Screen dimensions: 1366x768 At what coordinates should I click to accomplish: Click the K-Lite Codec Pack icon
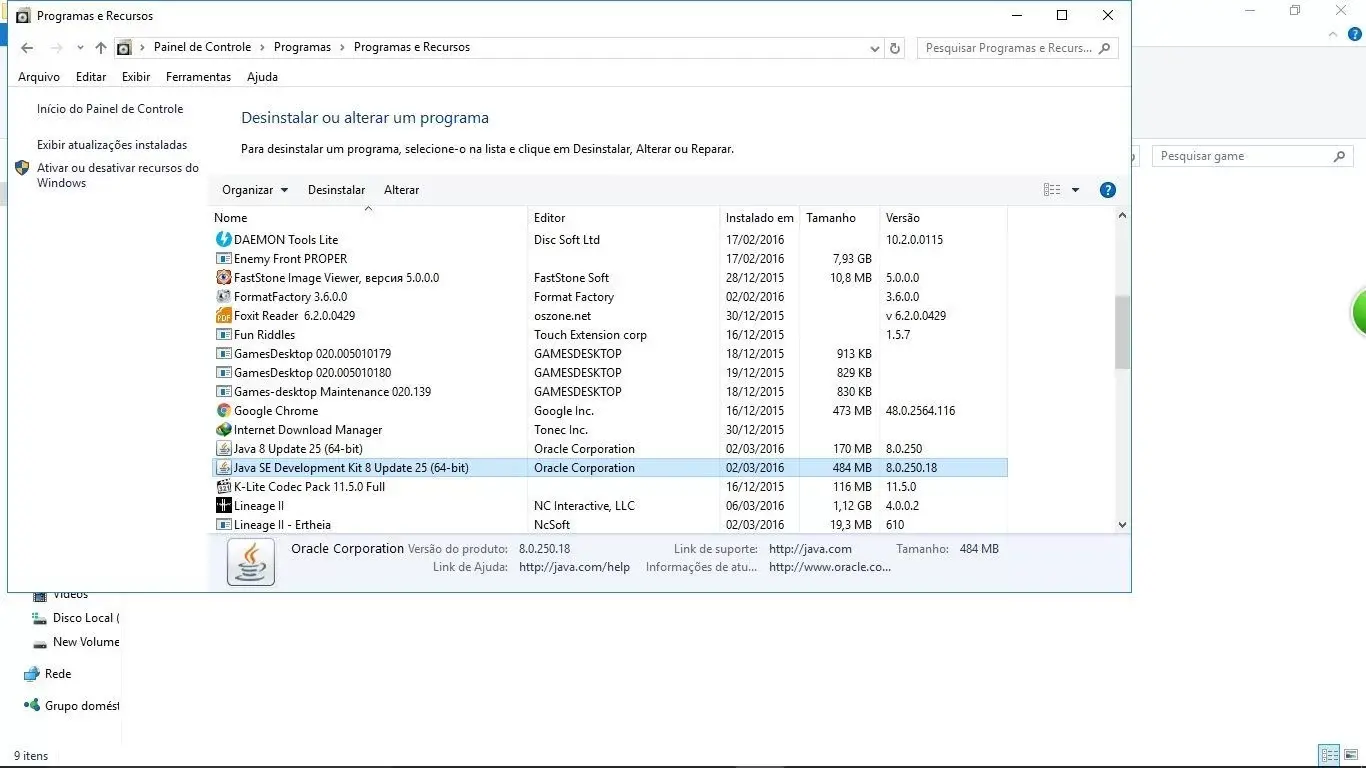tap(224, 487)
